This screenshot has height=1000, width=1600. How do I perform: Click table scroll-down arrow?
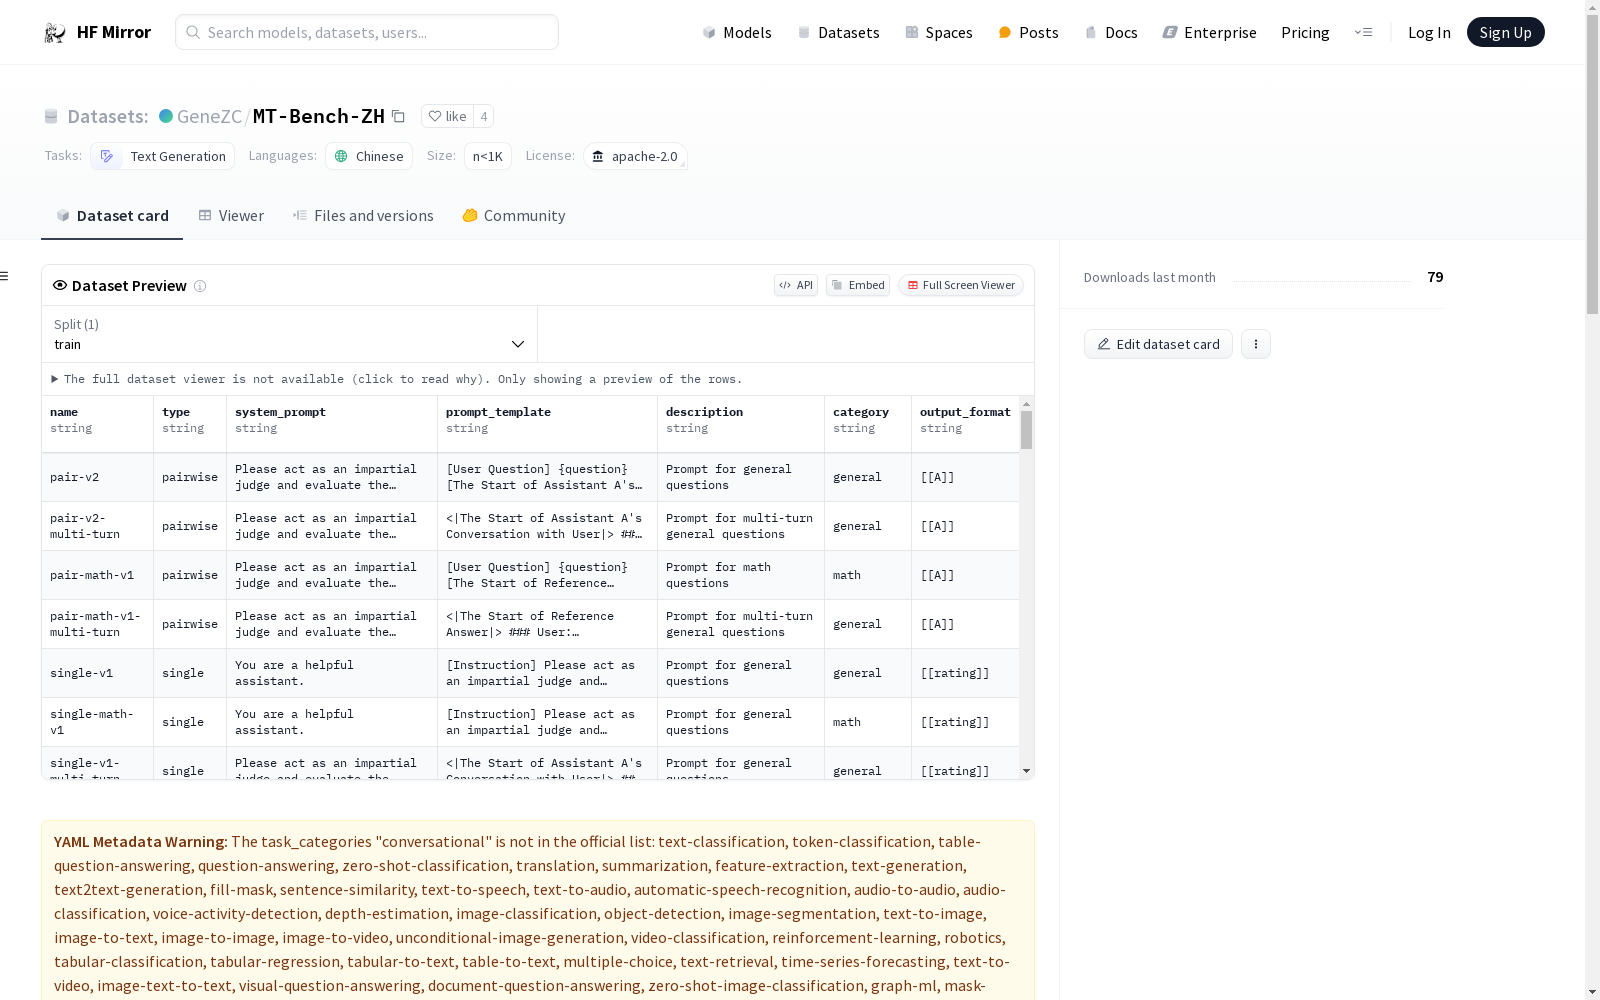click(x=1026, y=771)
